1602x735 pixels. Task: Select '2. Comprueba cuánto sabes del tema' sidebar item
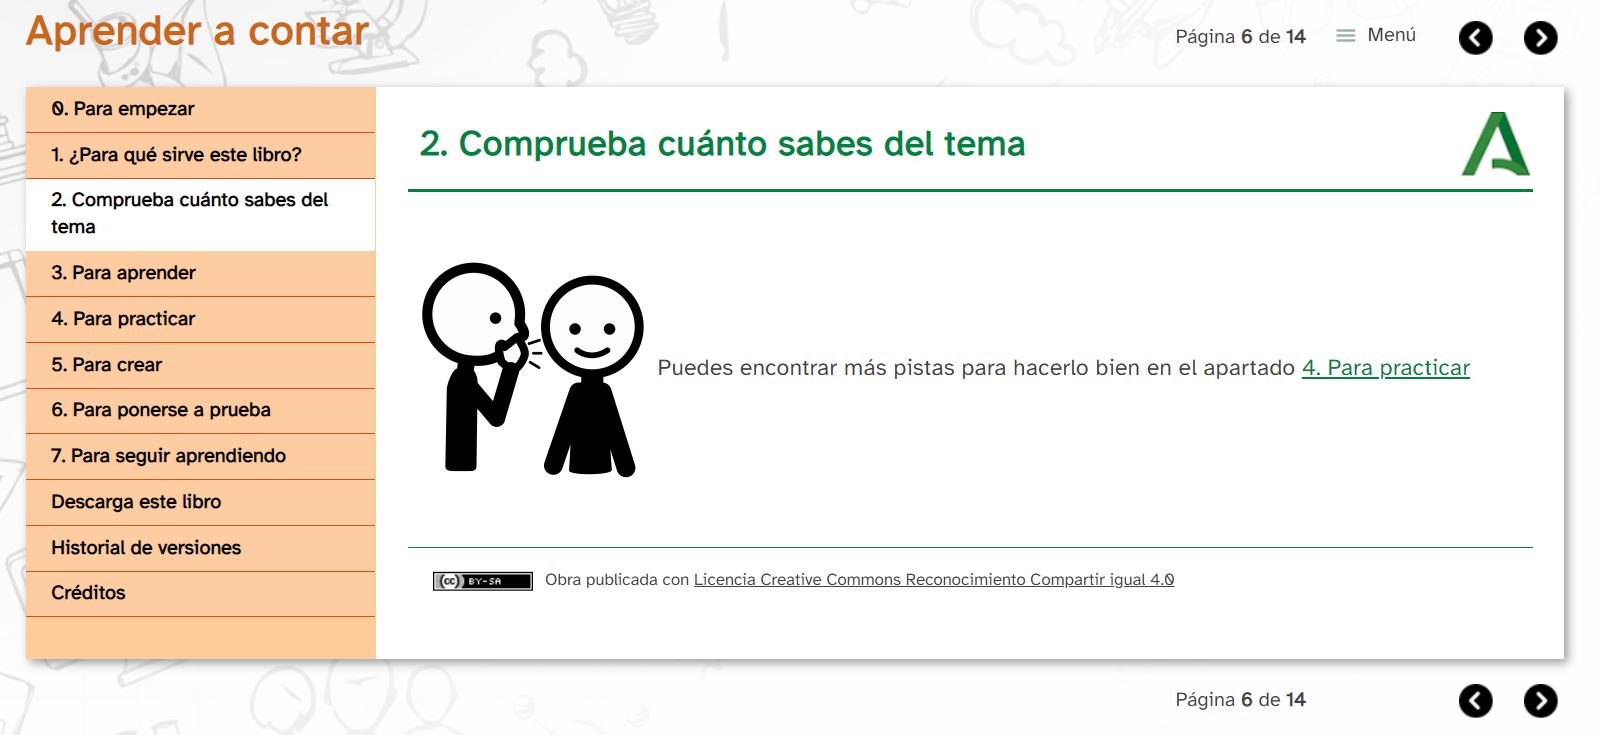[189, 213]
